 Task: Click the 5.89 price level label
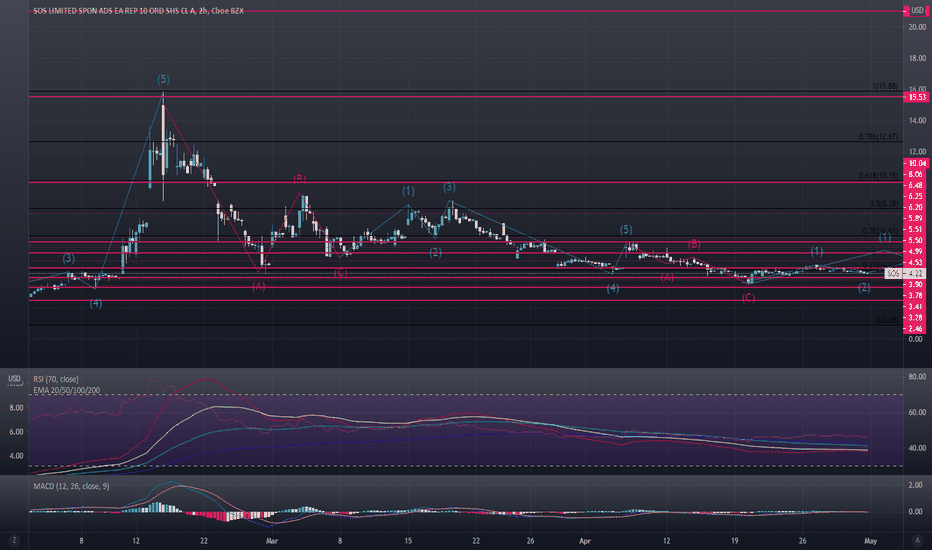click(x=915, y=218)
